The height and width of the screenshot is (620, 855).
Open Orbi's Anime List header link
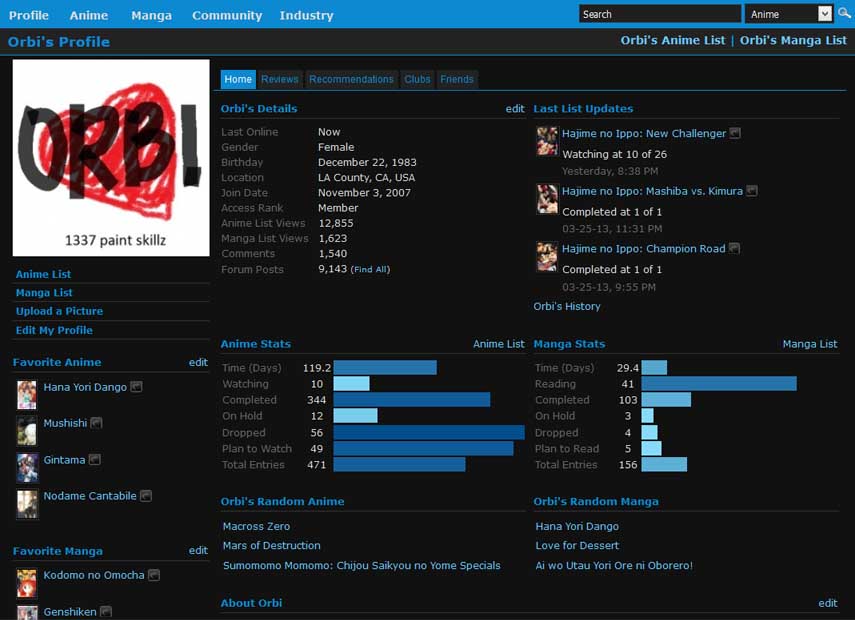673,40
